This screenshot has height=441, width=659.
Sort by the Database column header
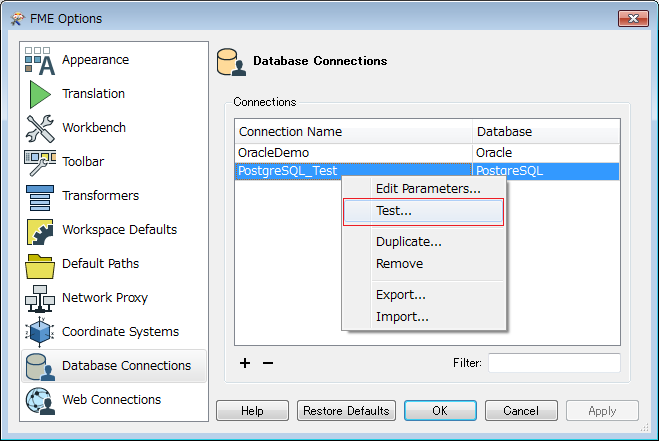546,132
